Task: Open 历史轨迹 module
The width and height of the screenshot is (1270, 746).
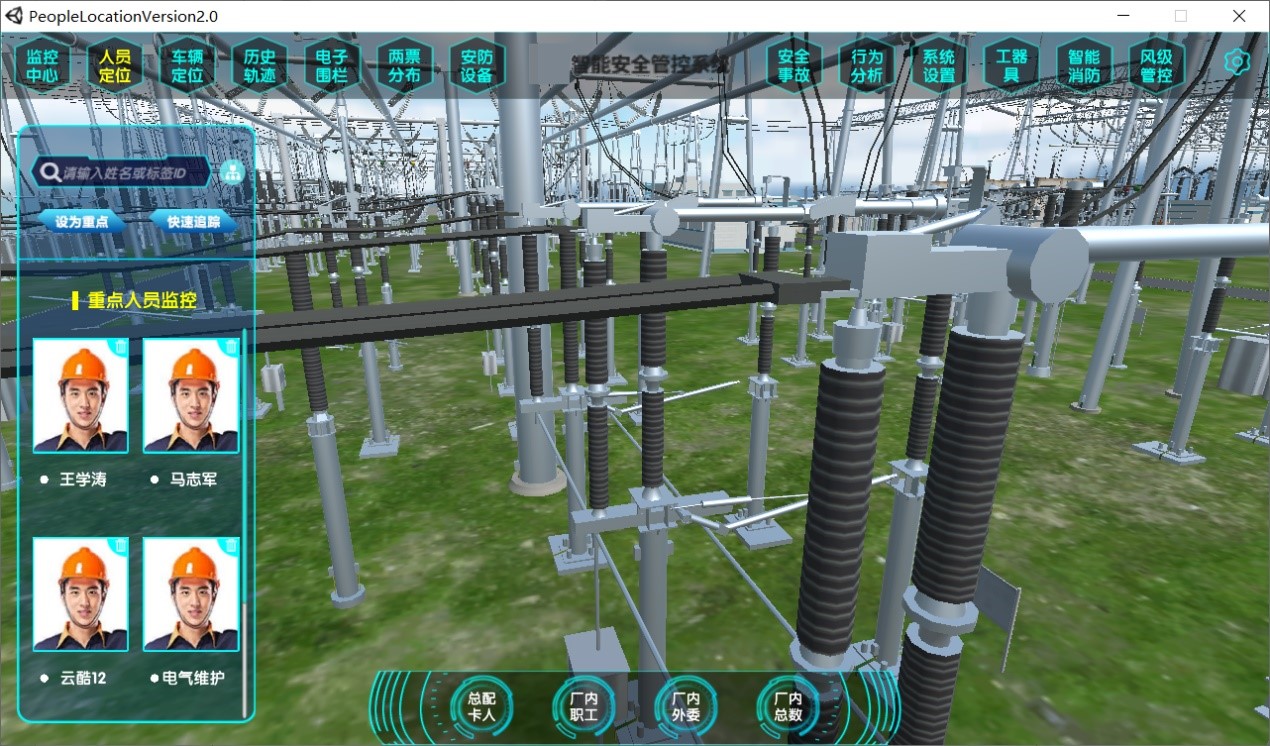Action: tap(259, 66)
